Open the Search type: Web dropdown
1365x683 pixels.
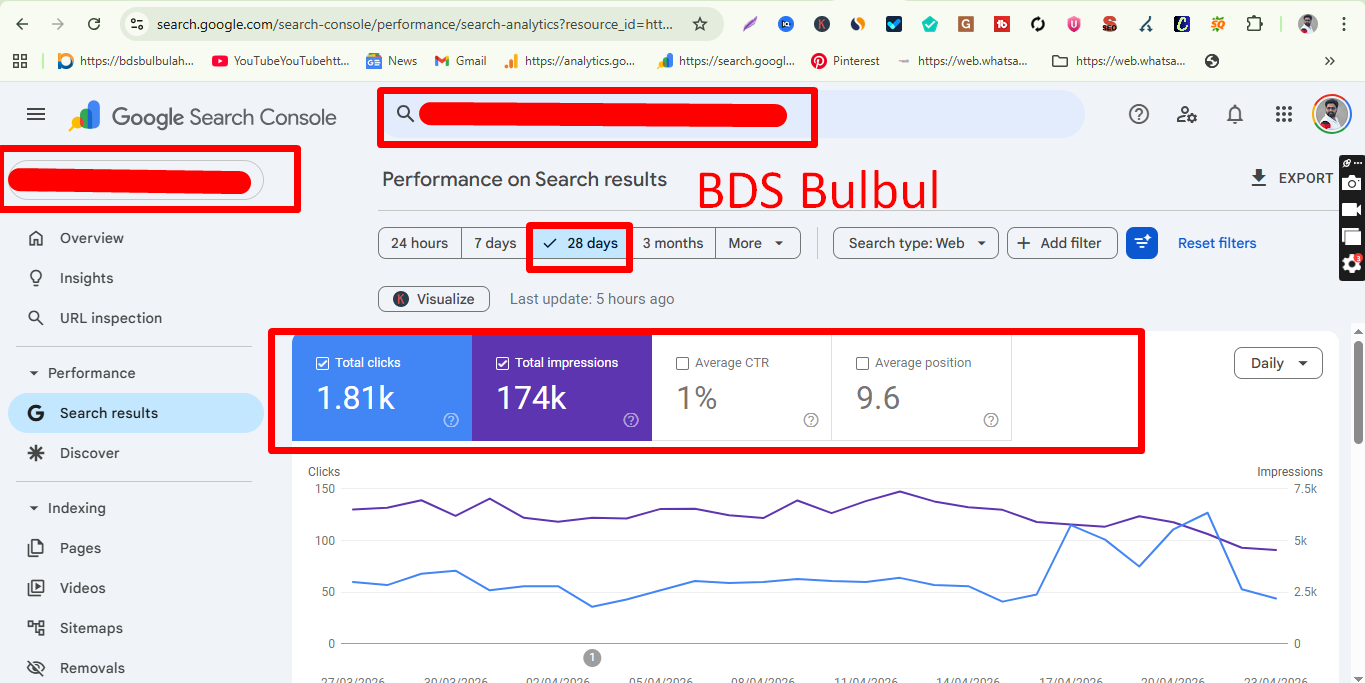coord(914,242)
